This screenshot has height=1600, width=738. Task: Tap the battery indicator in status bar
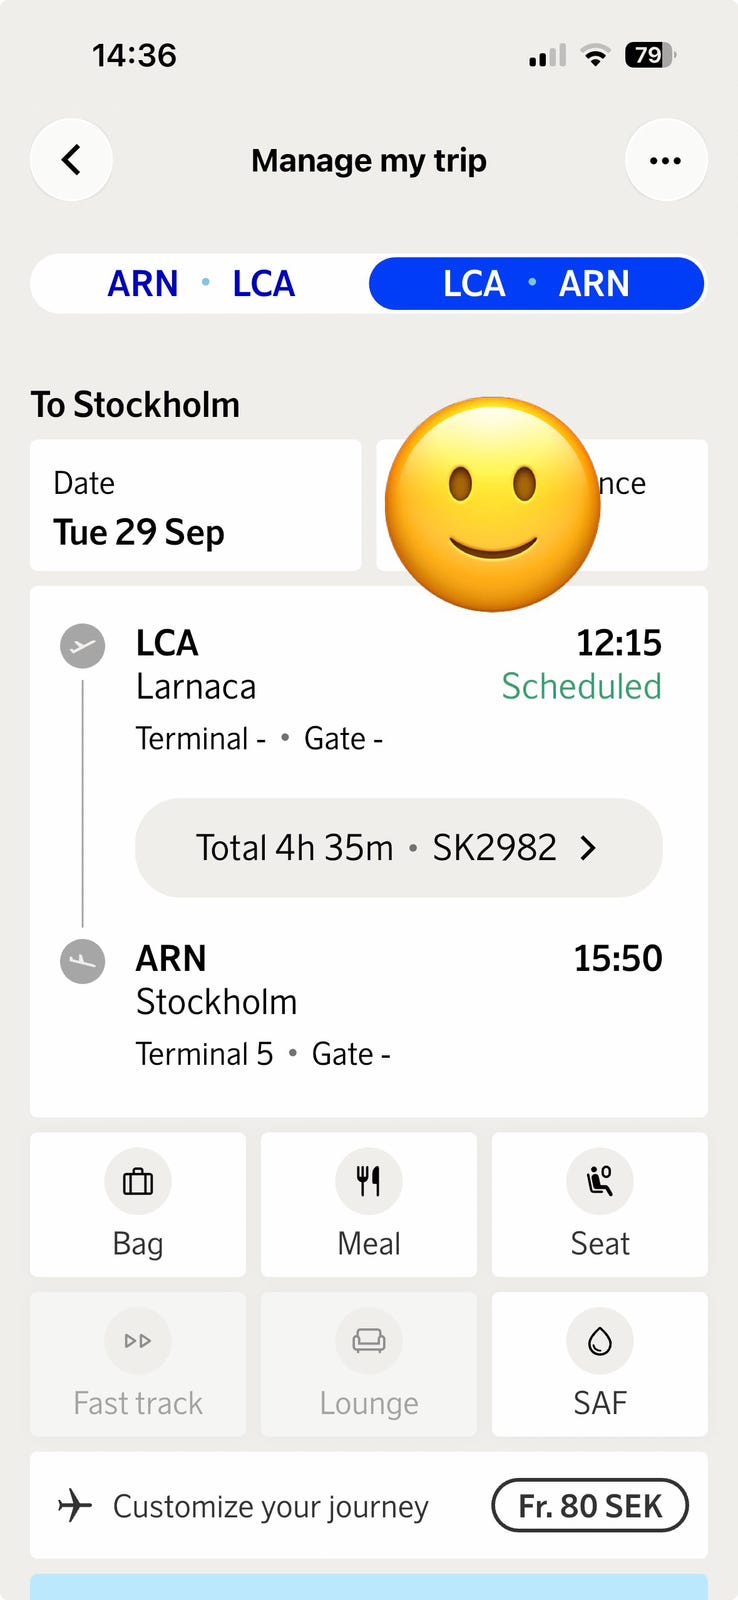(x=650, y=55)
